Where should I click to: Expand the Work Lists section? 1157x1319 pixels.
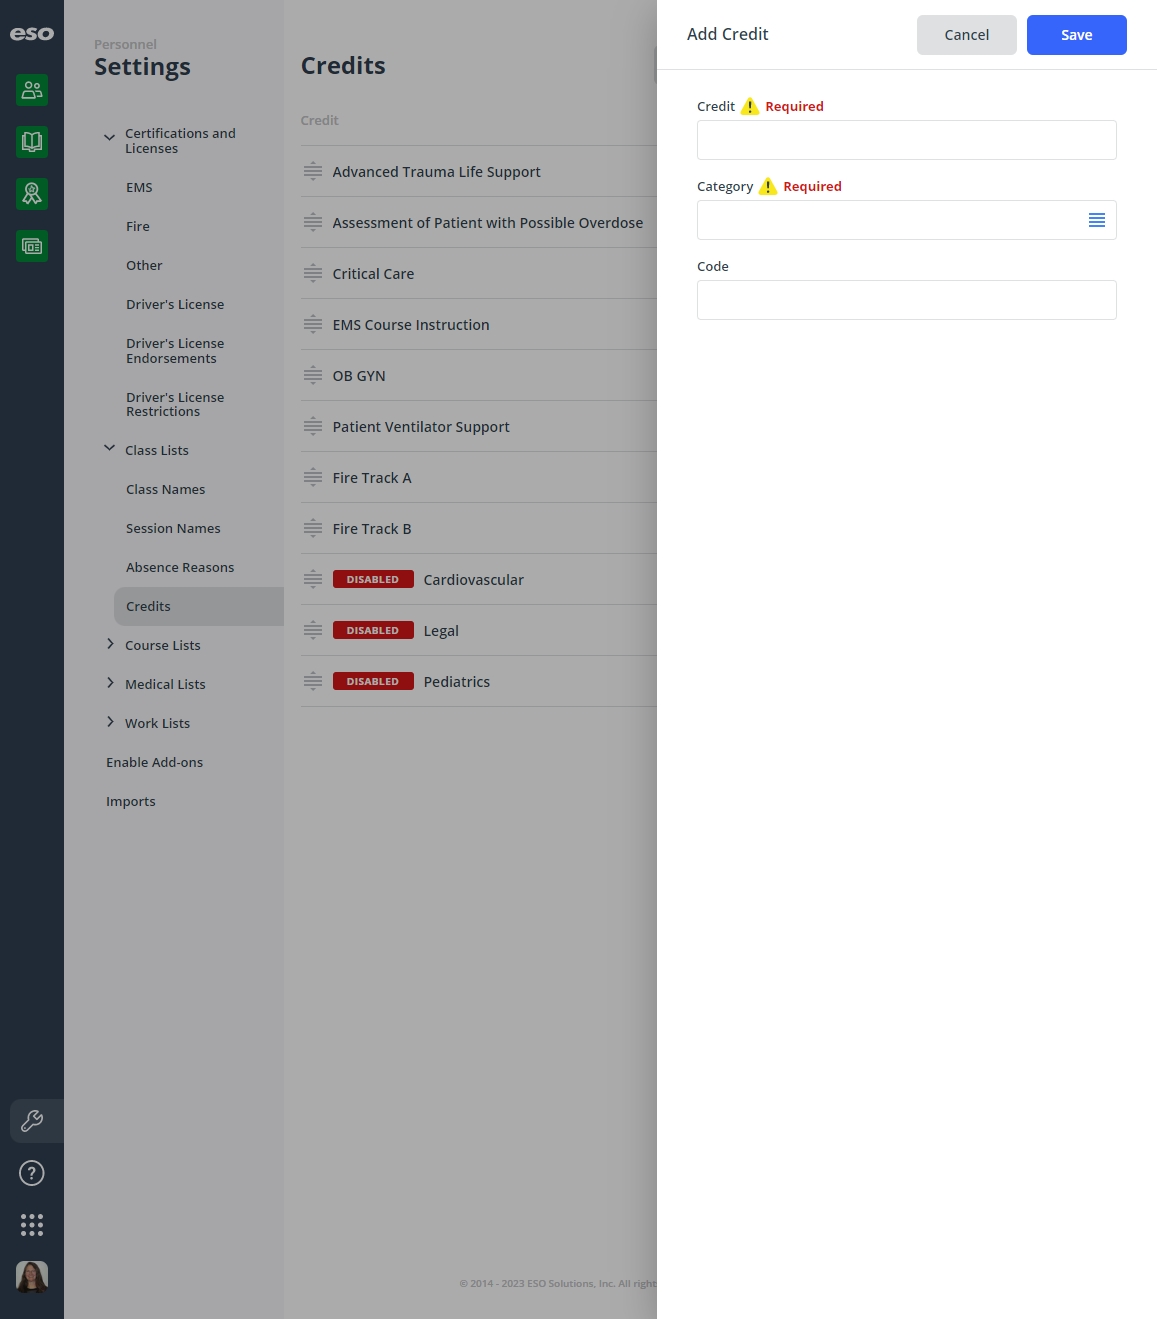[110, 722]
